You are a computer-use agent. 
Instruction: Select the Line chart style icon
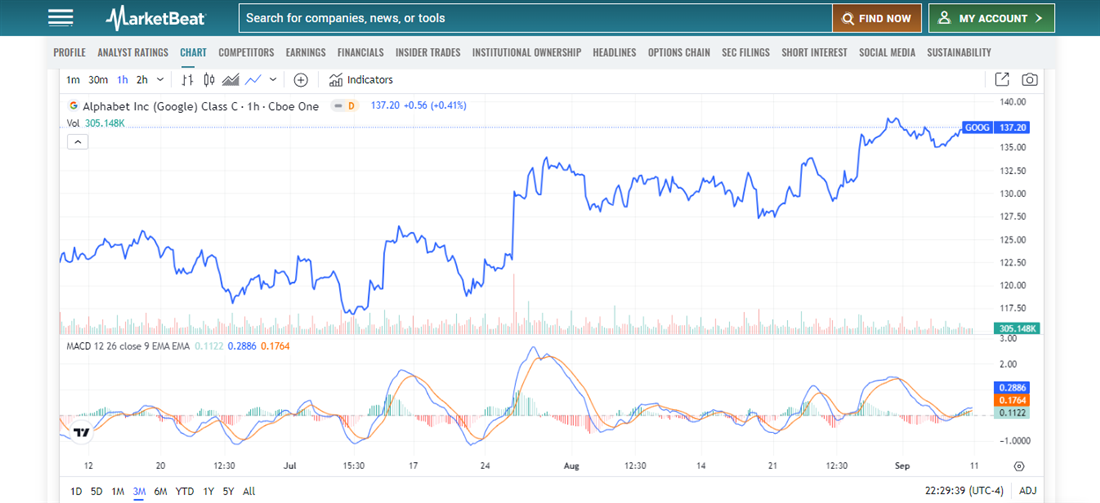click(253, 80)
